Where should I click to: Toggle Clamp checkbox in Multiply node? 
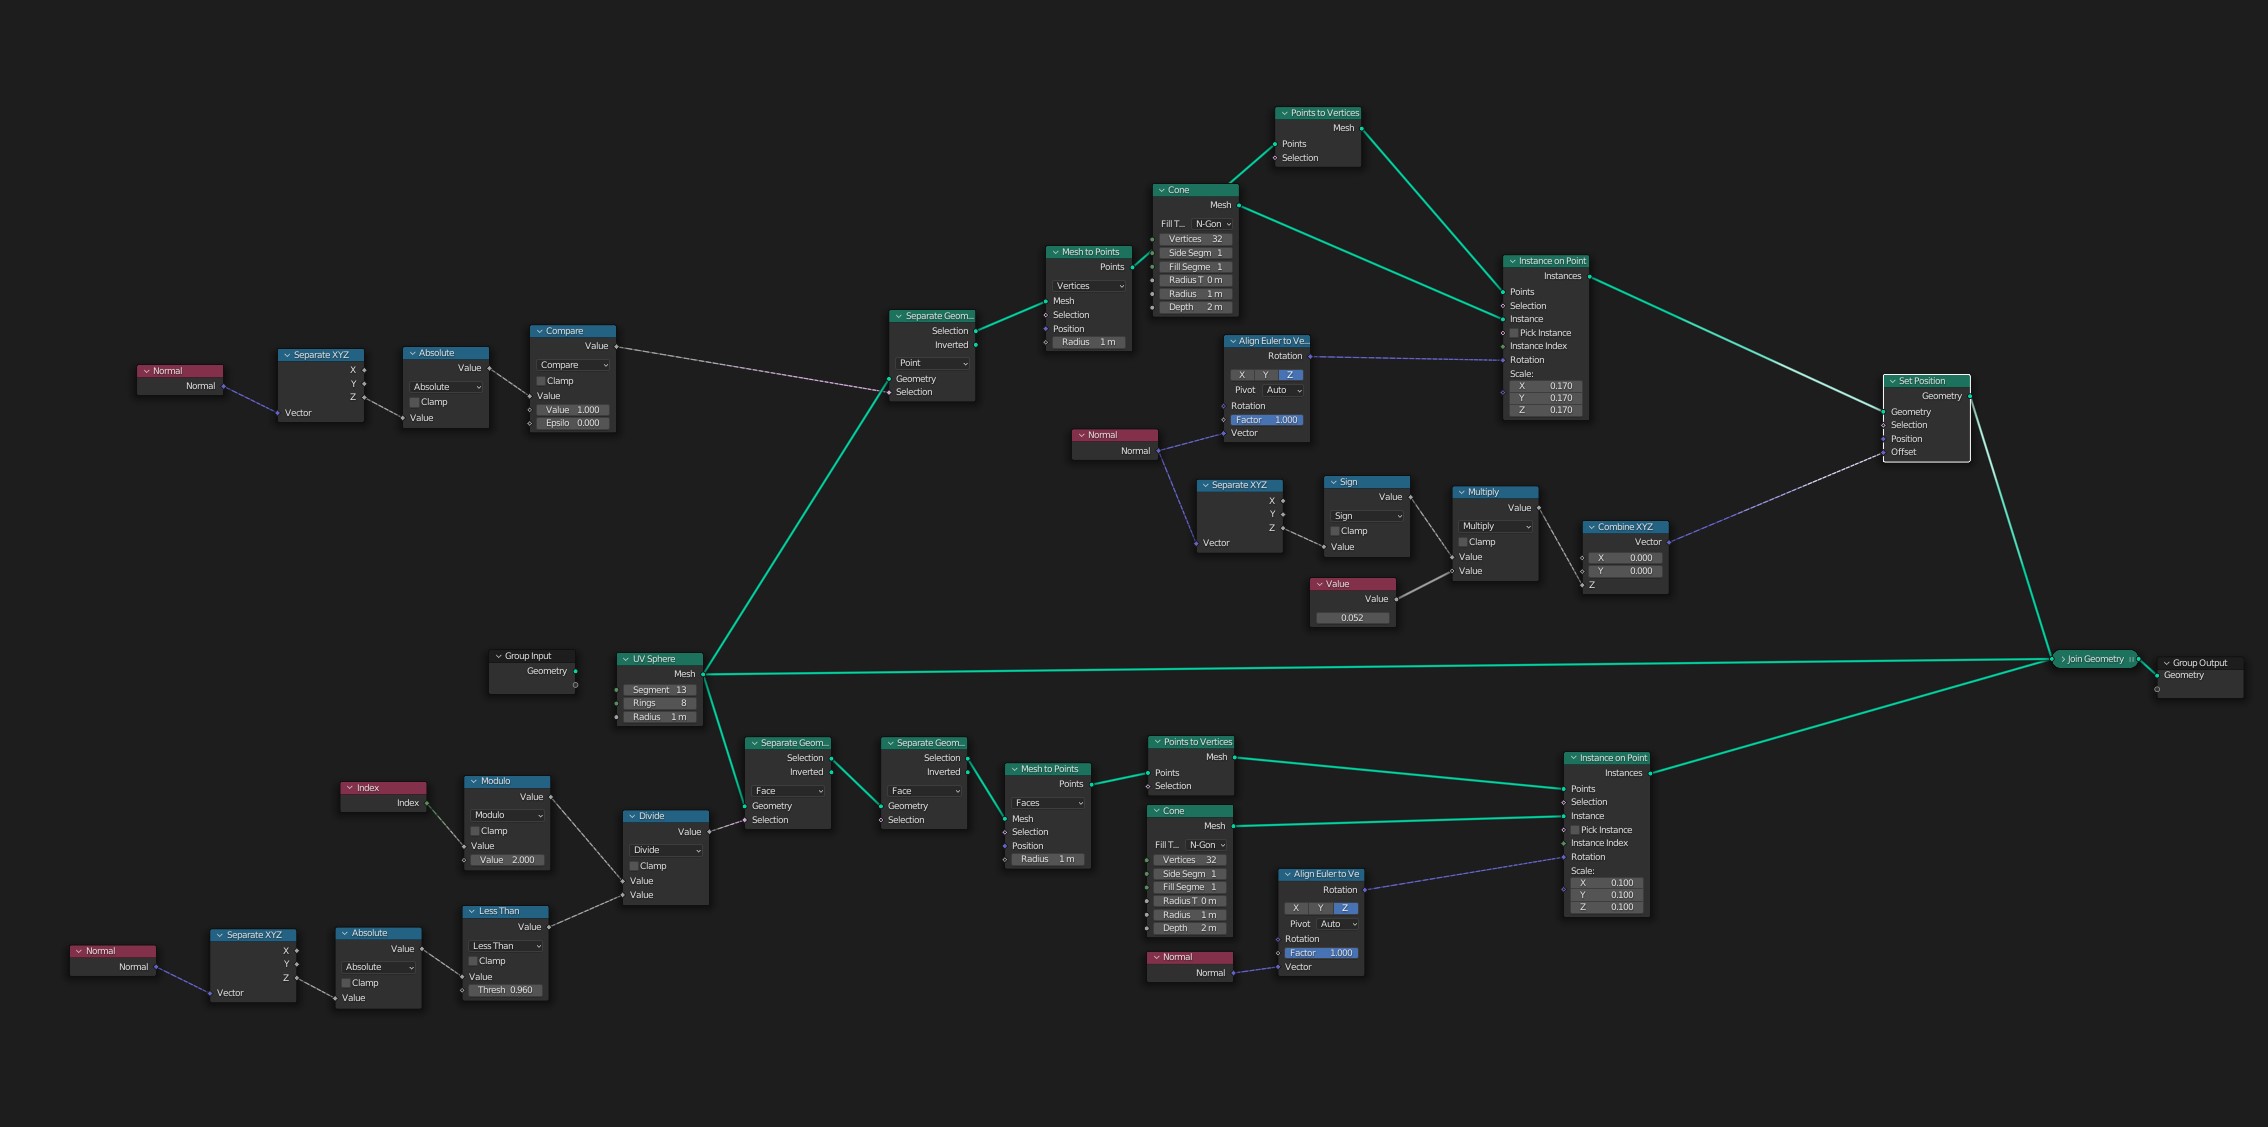click(x=1463, y=542)
